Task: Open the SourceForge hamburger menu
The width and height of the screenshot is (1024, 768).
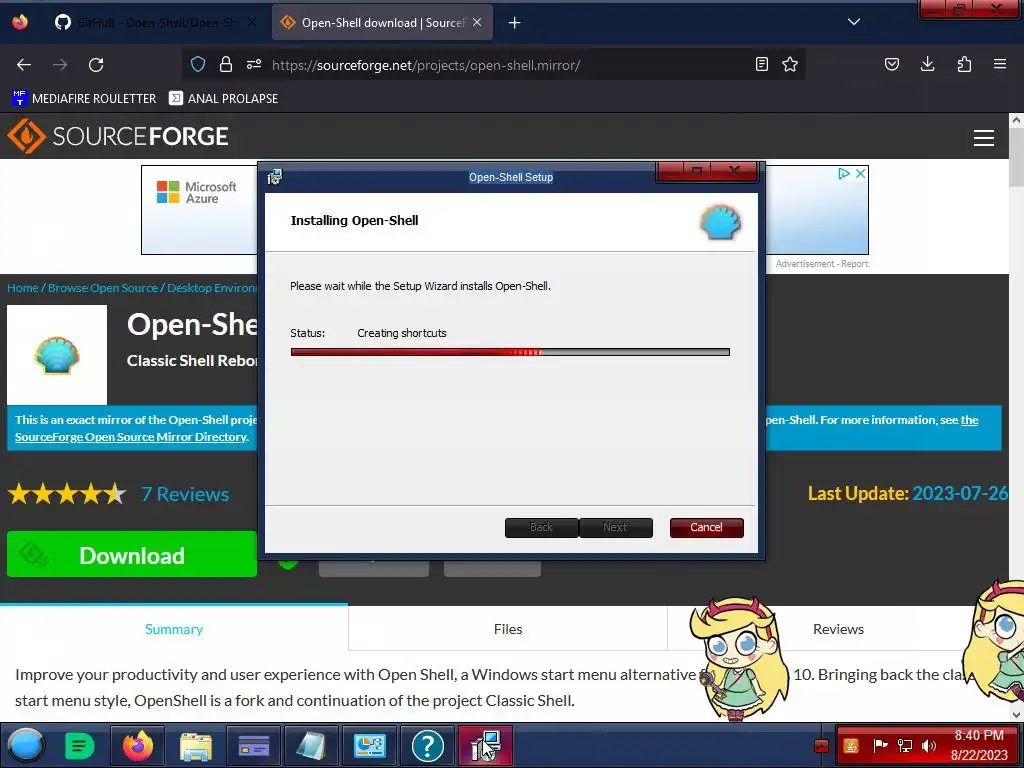Action: pyautogui.click(x=984, y=138)
